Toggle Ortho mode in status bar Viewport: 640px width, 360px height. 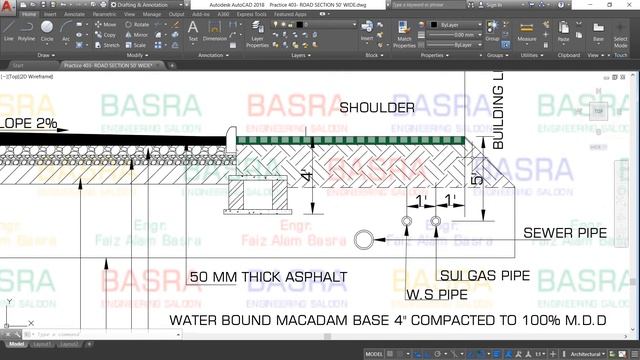pos(428,354)
